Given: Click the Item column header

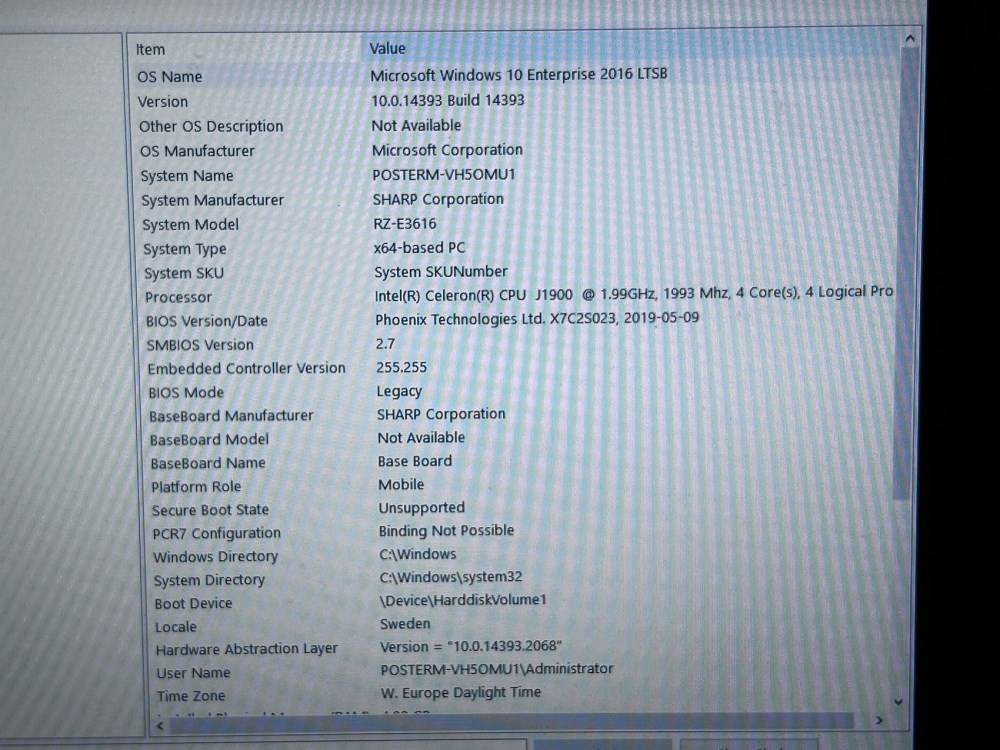Looking at the screenshot, I should (x=151, y=50).
